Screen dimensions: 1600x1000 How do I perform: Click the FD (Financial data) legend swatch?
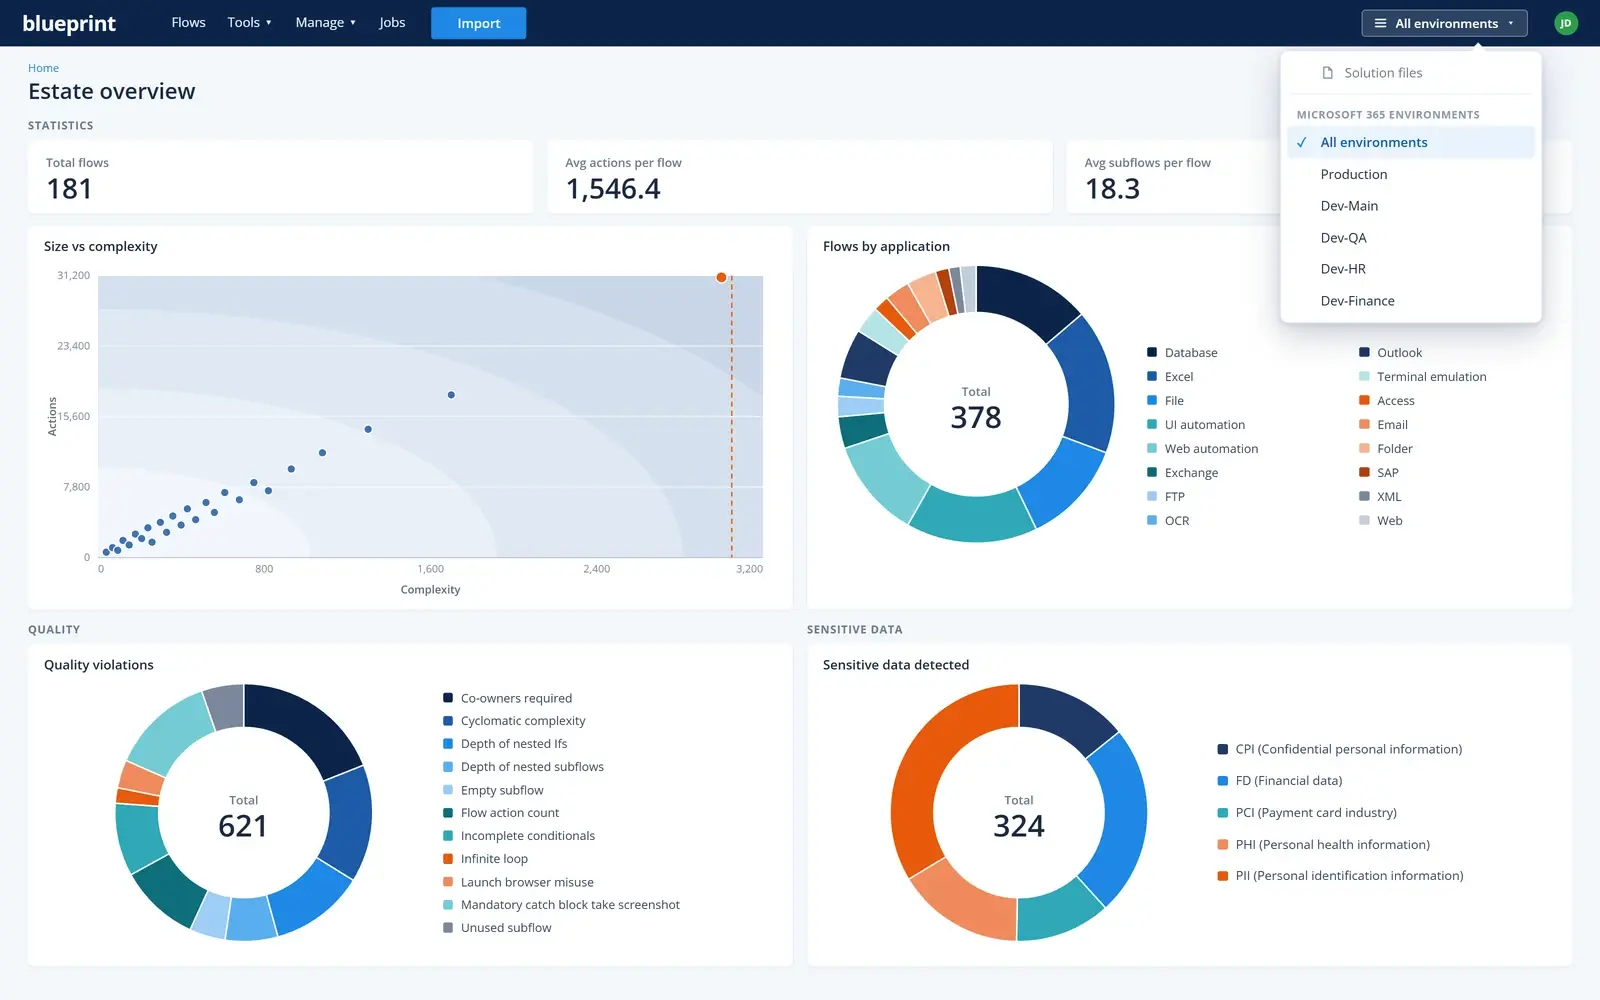click(1222, 781)
